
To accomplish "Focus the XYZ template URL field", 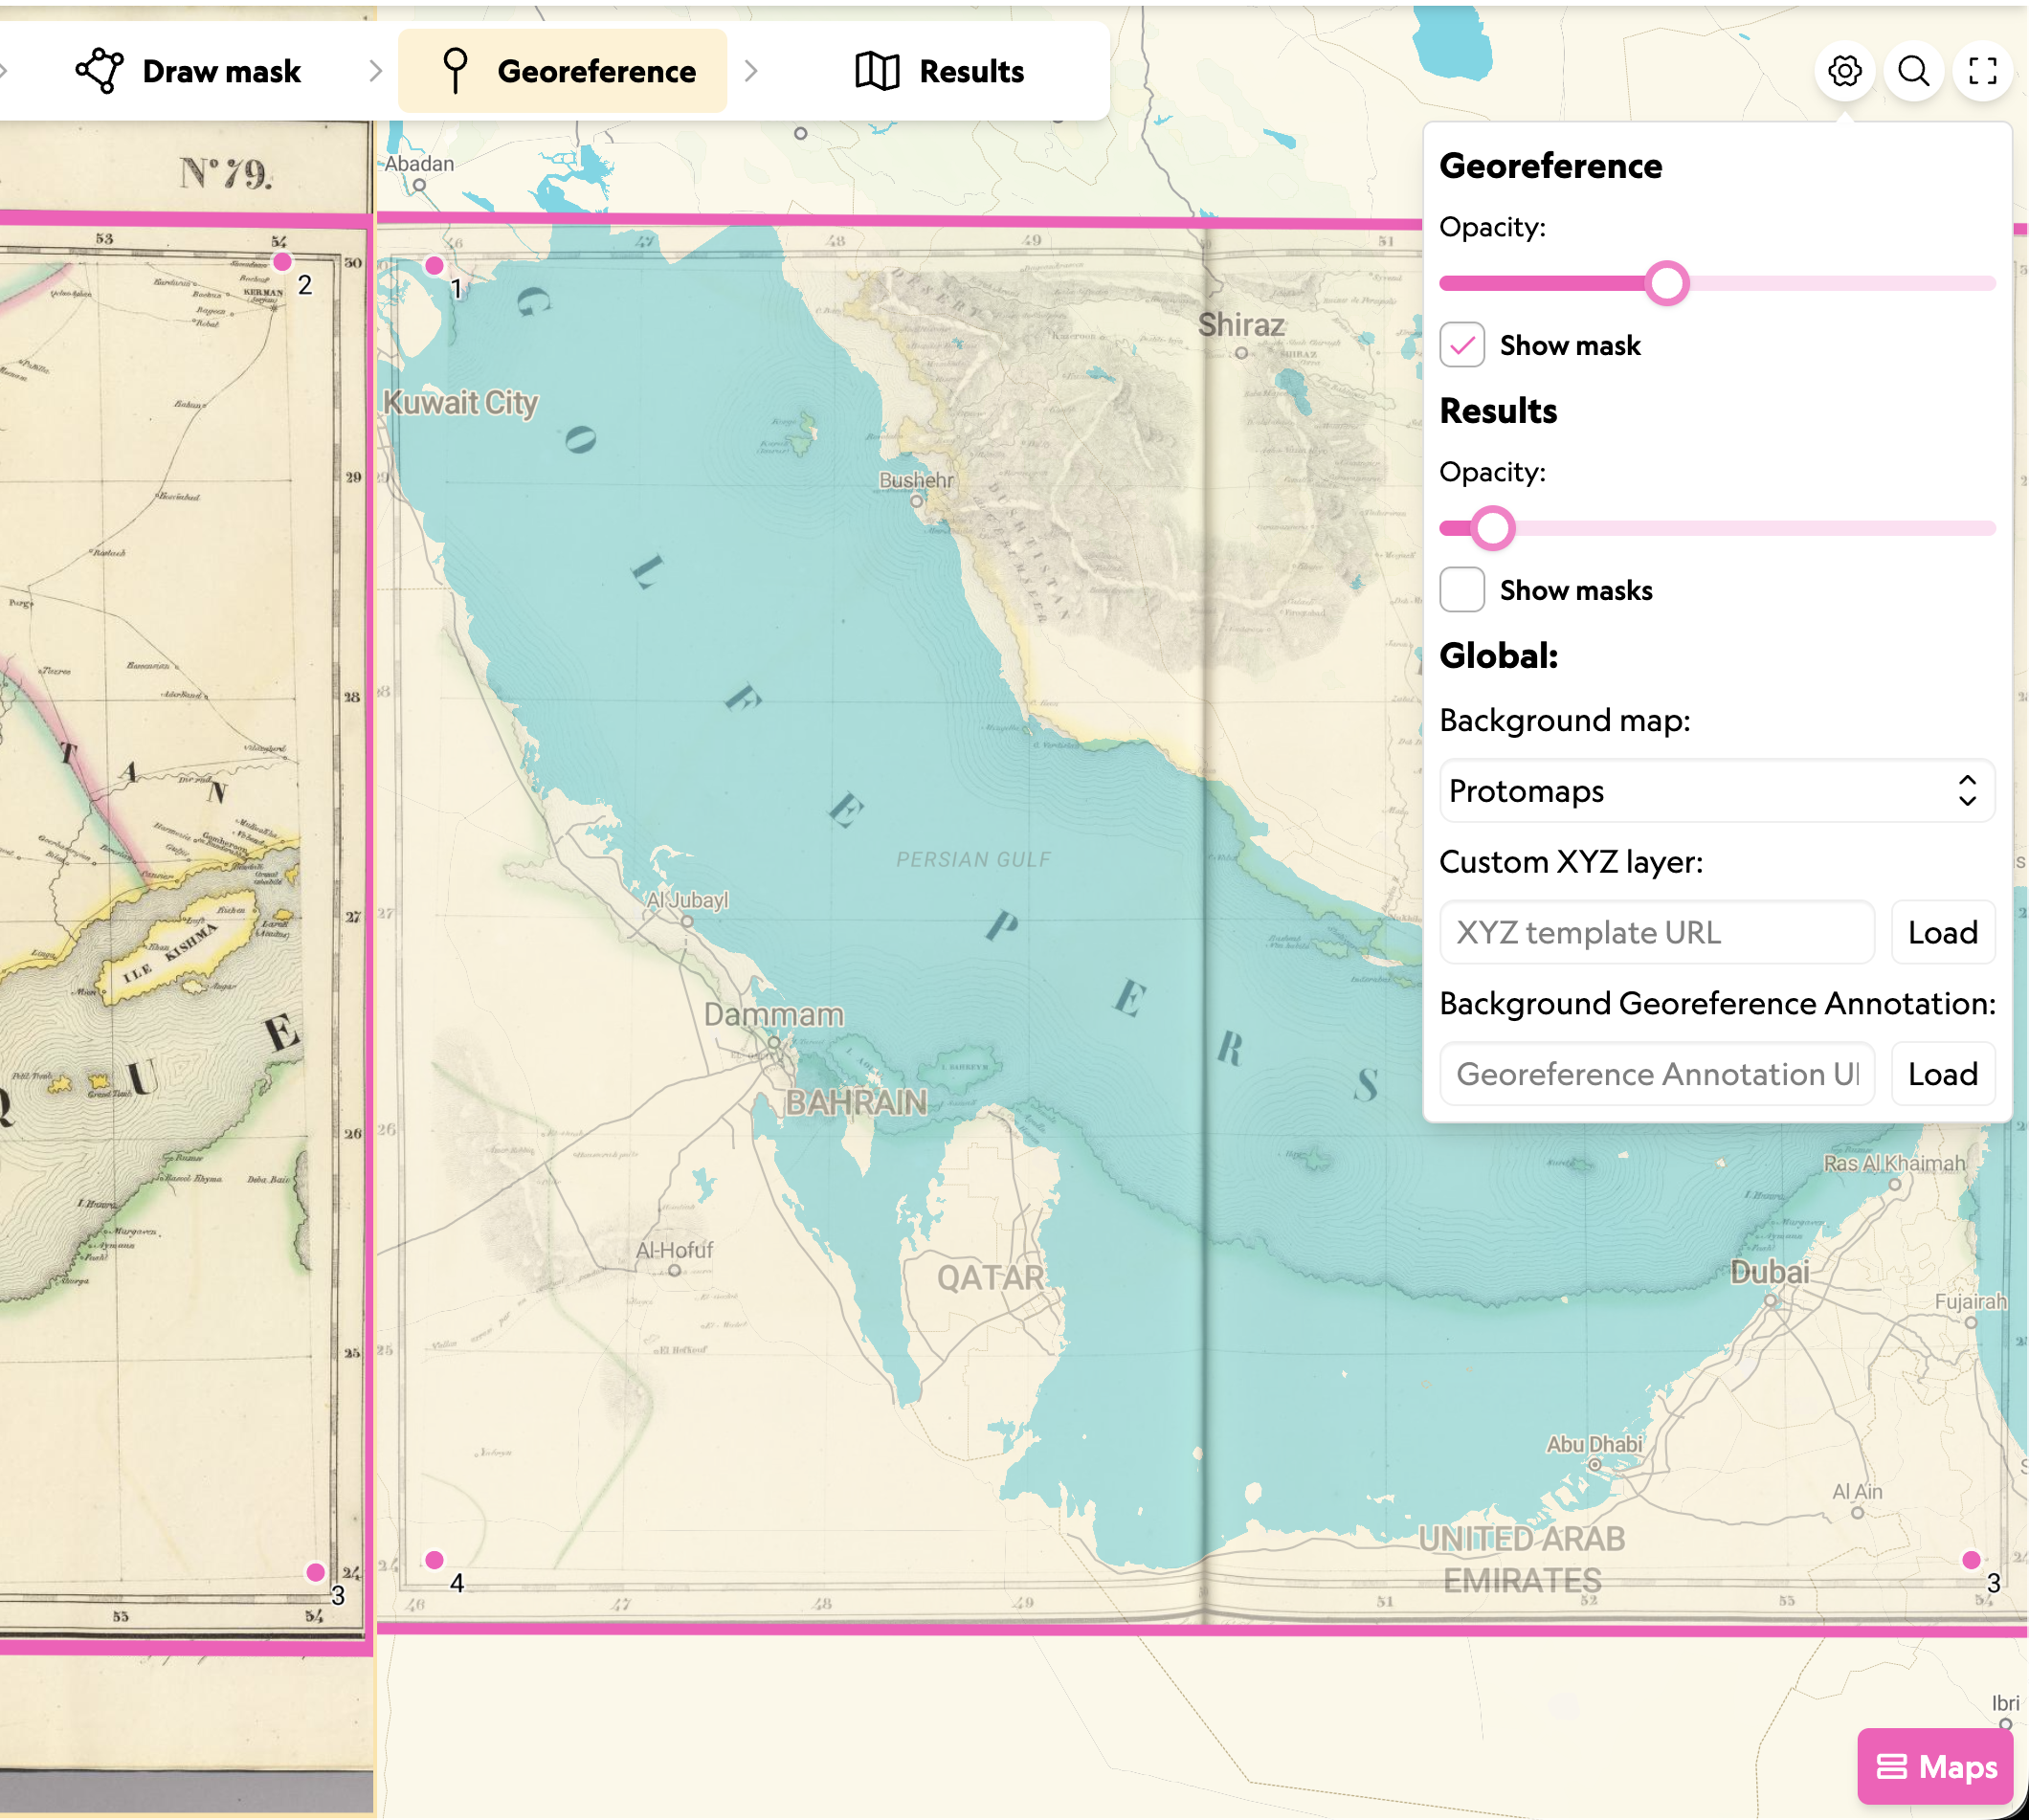I will click(1656, 932).
